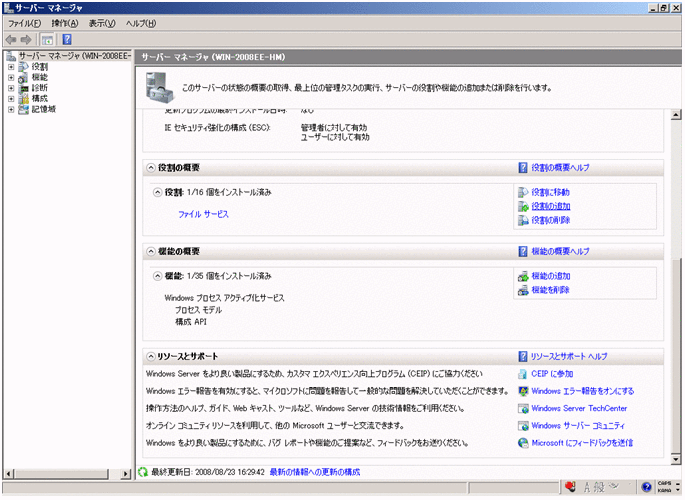Click the 構成 icon in the tree
685x500 pixels.
[x=24, y=99]
